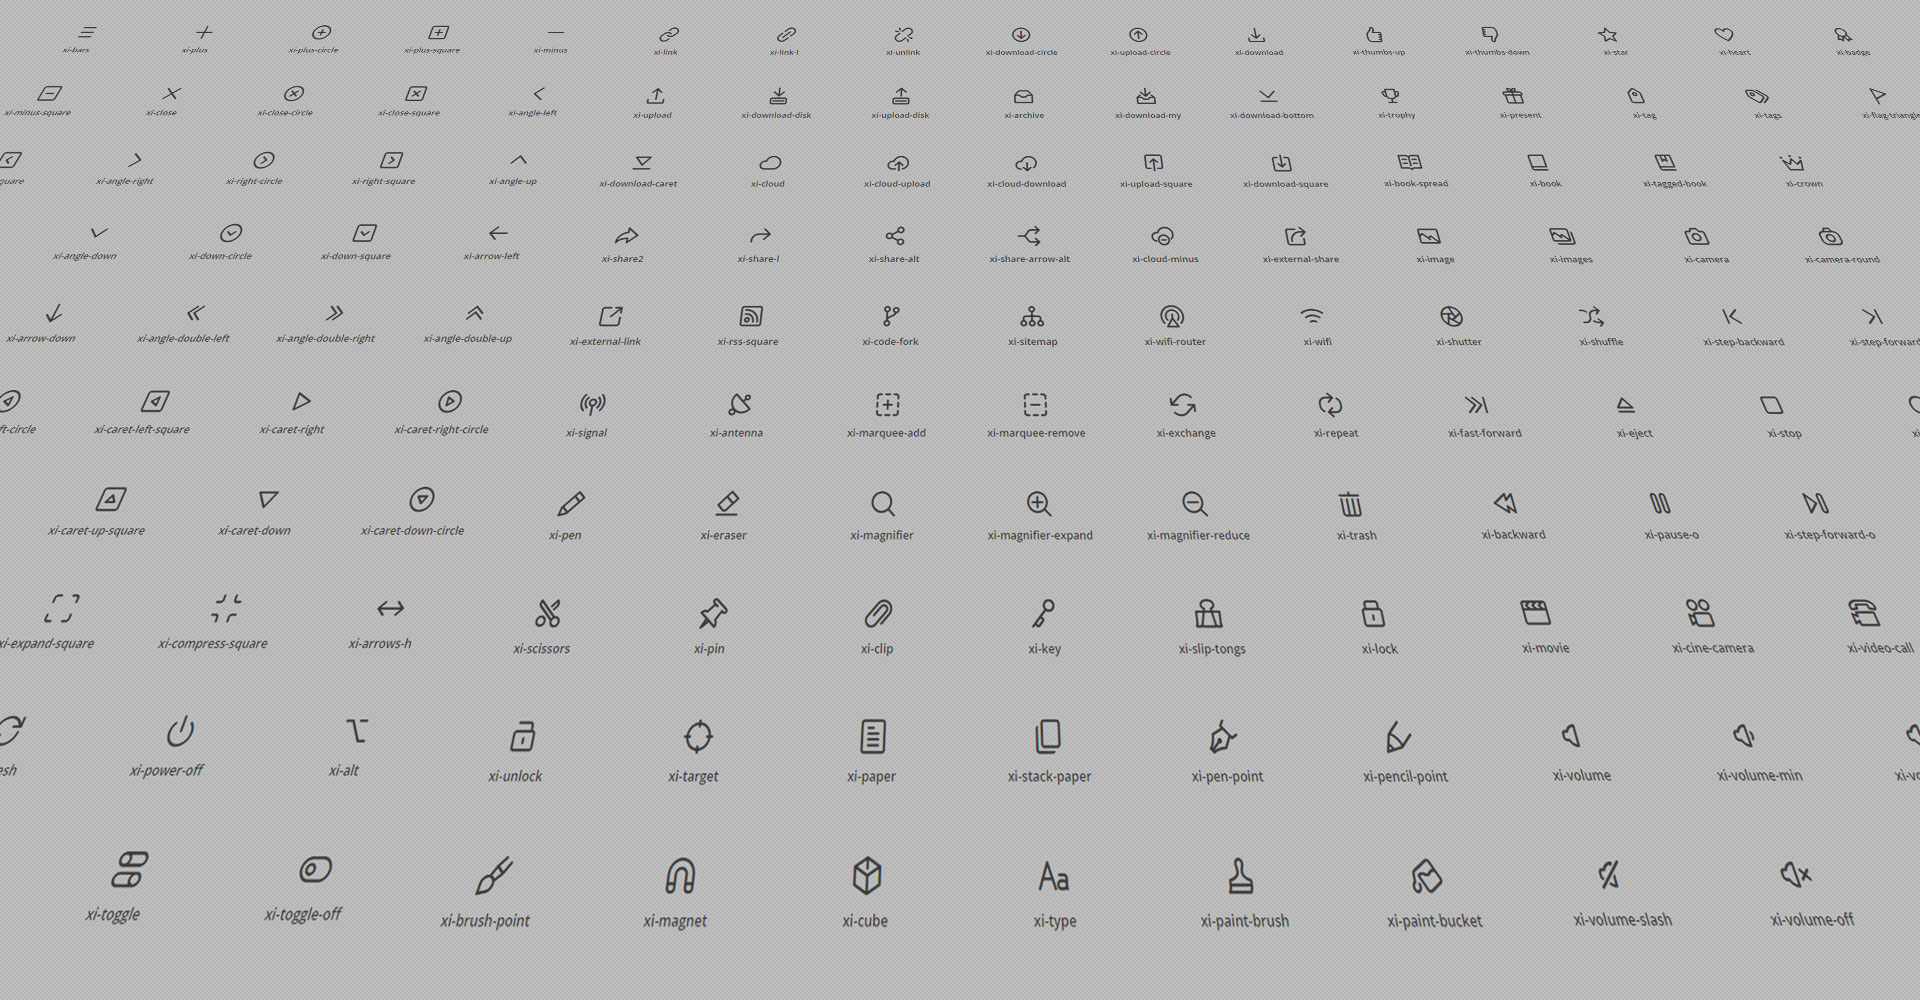Select the xi-toggle-off switch icon
Viewport: 1920px width, 1000px height.
point(315,870)
